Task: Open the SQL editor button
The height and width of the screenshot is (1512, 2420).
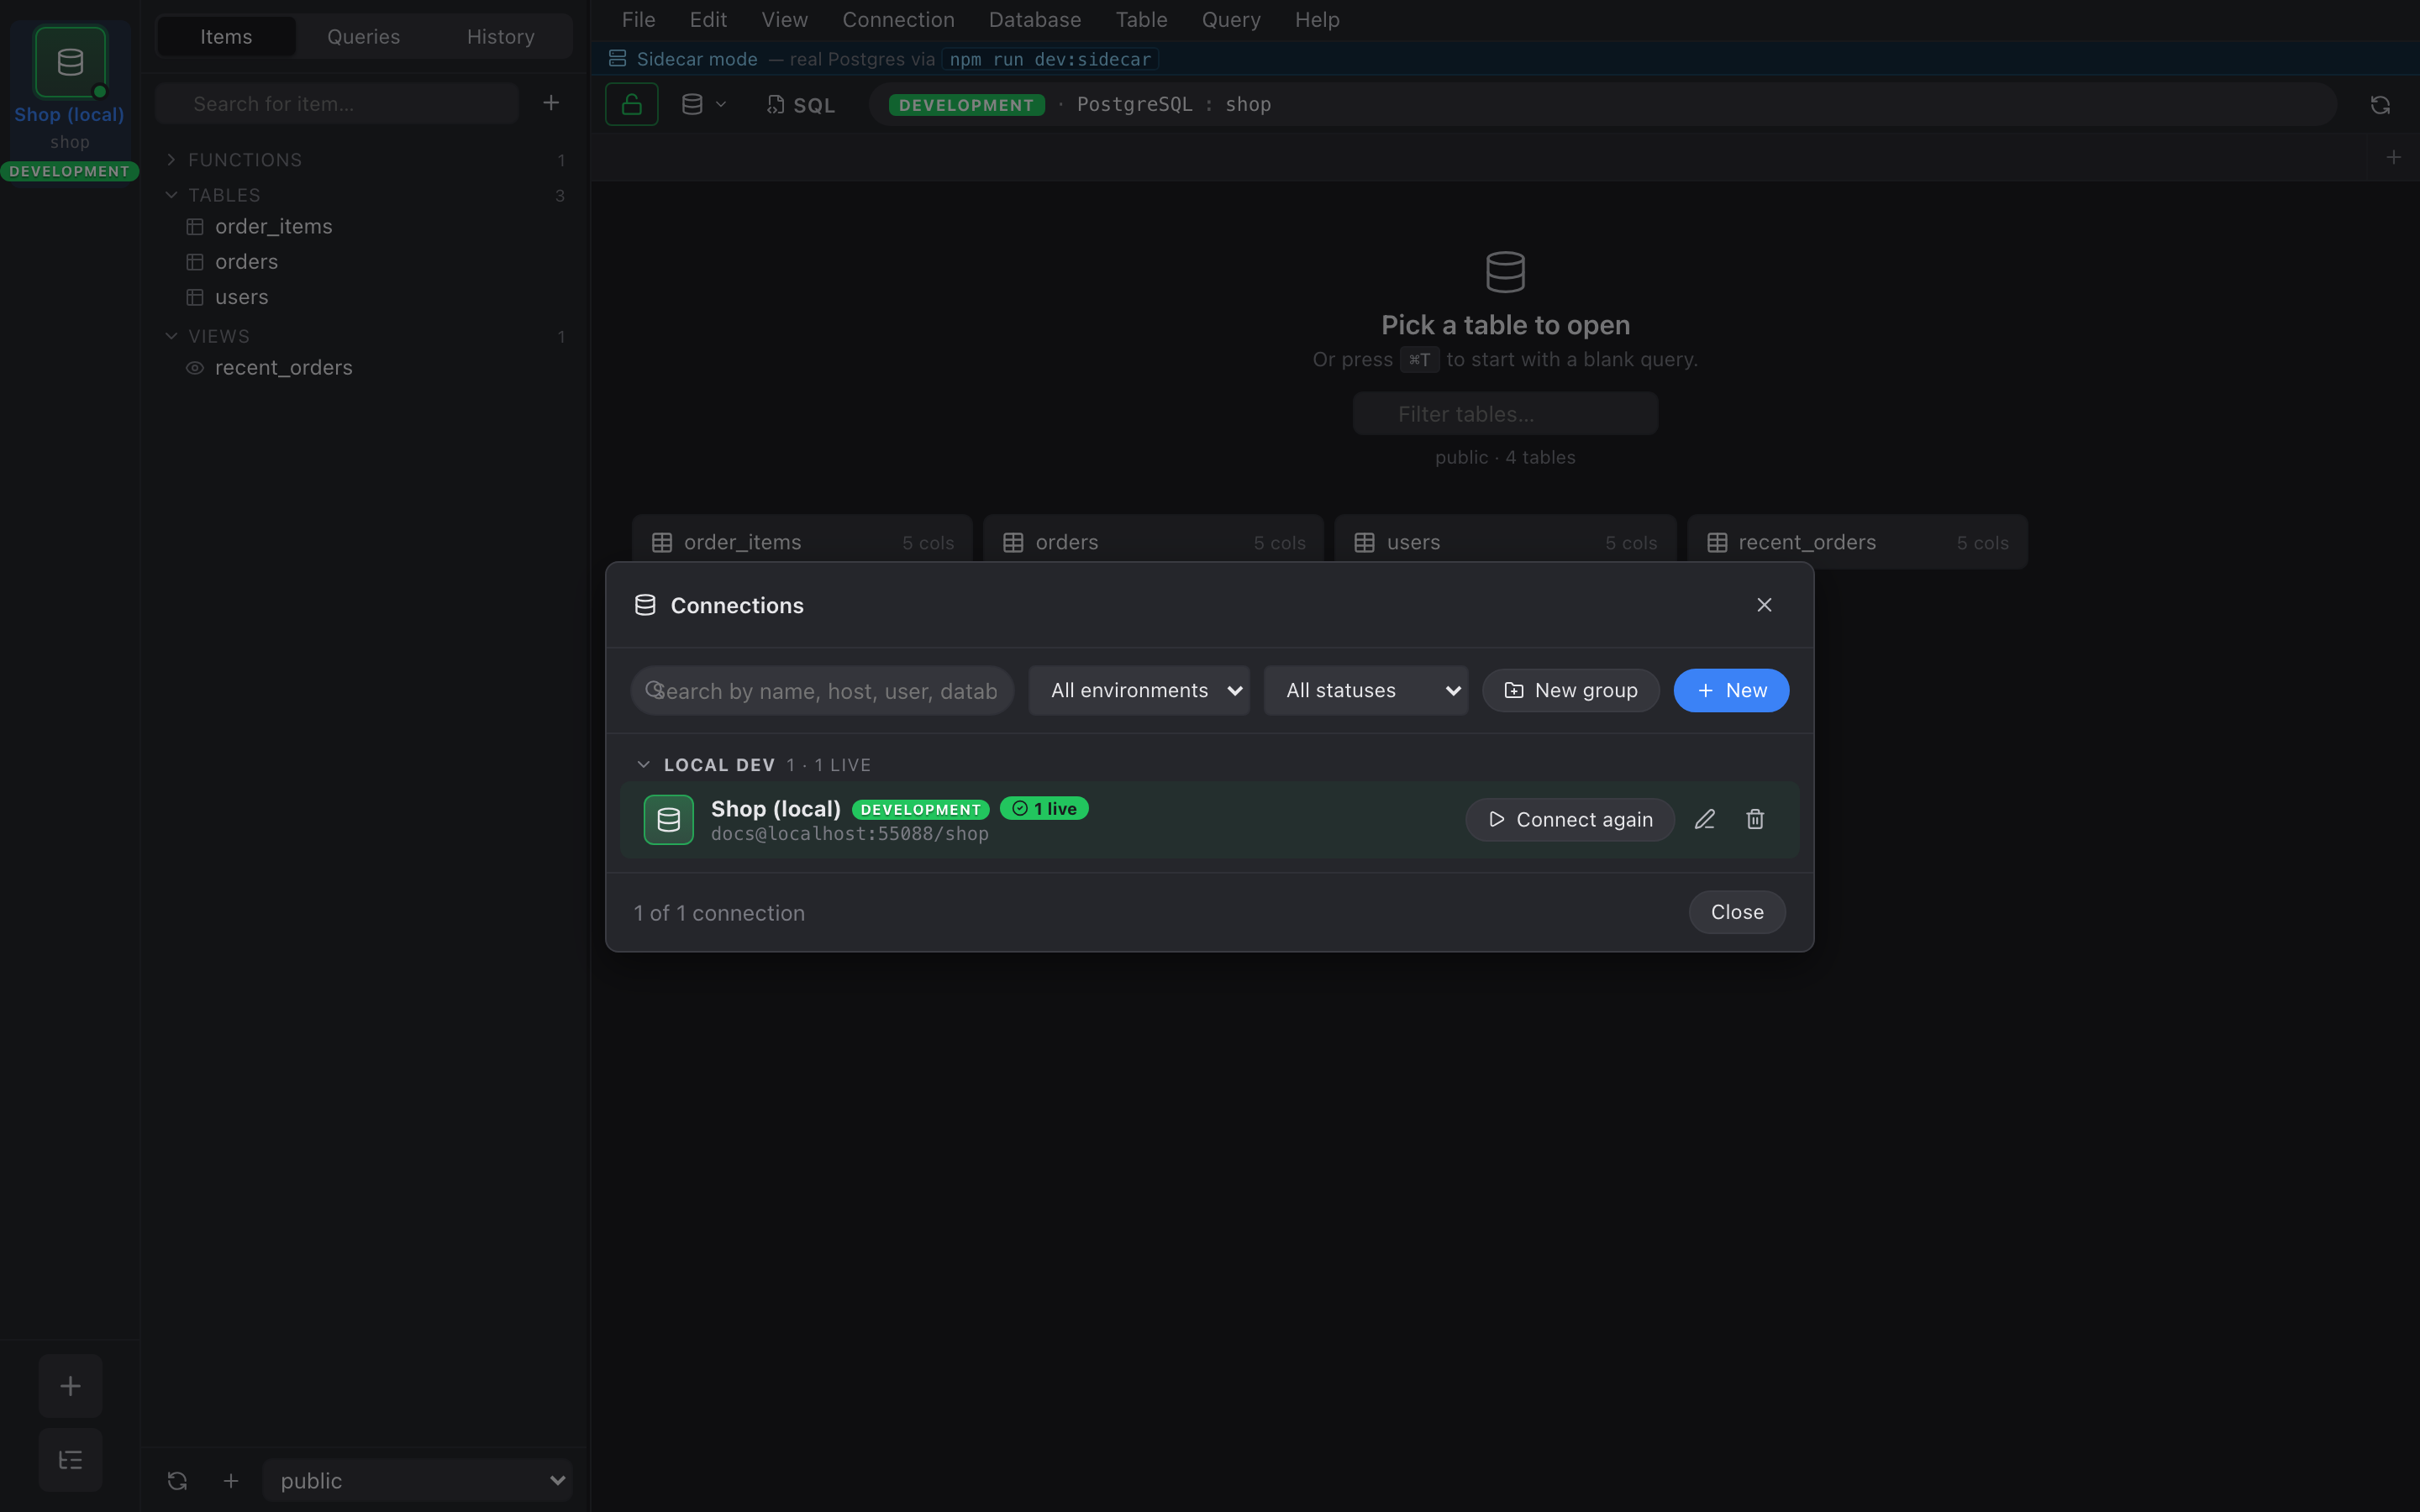Action: tap(801, 104)
